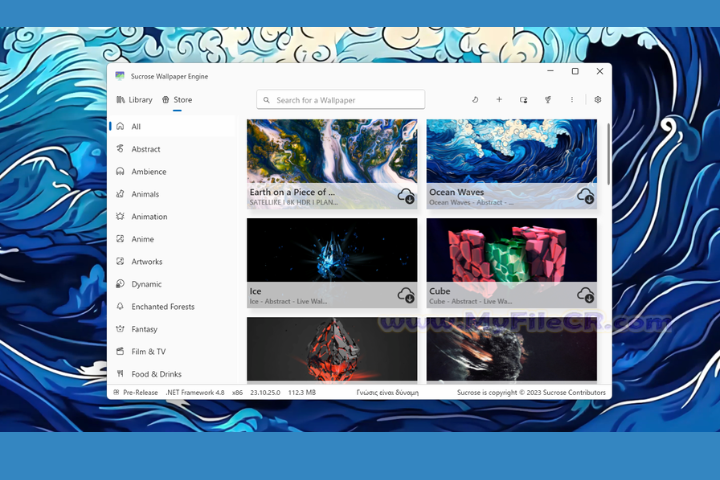Screen dimensions: 720x480
Task: Open the Ocean Waves wallpaper thumbnail
Action: [x=511, y=152]
